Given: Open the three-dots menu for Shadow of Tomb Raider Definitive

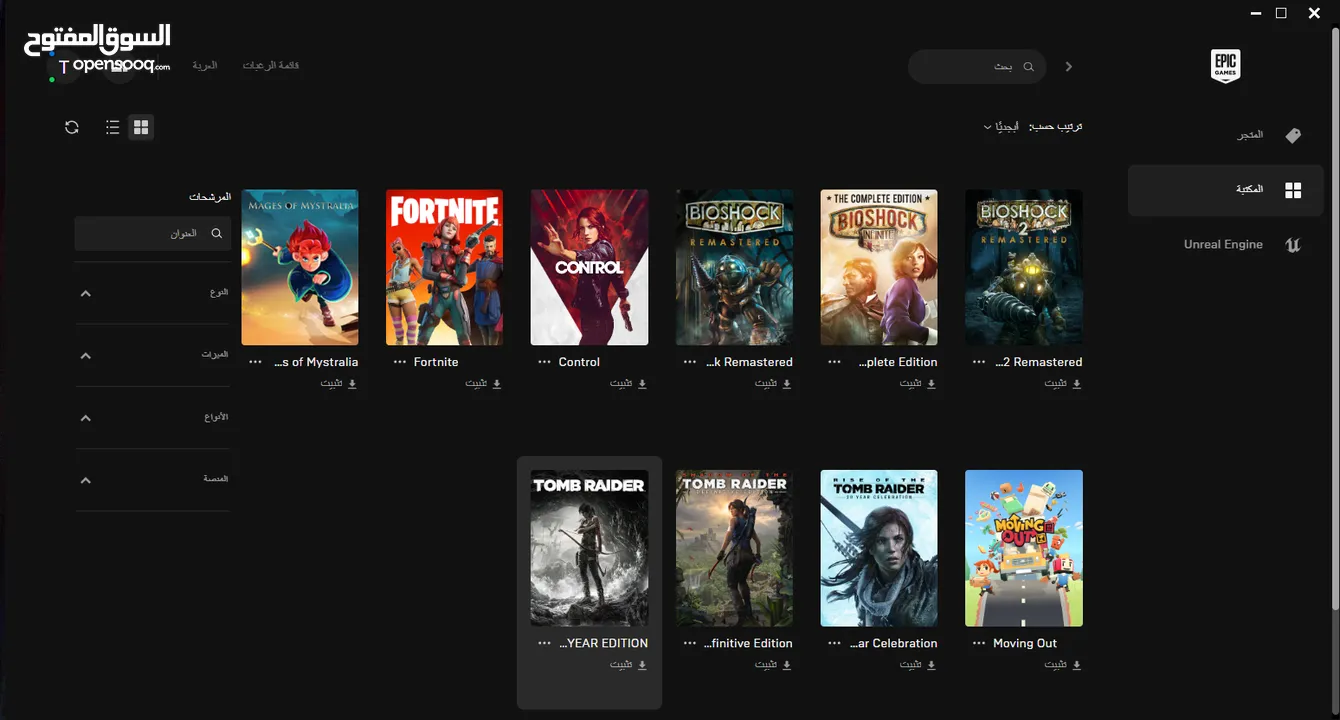Looking at the screenshot, I should (x=690, y=643).
